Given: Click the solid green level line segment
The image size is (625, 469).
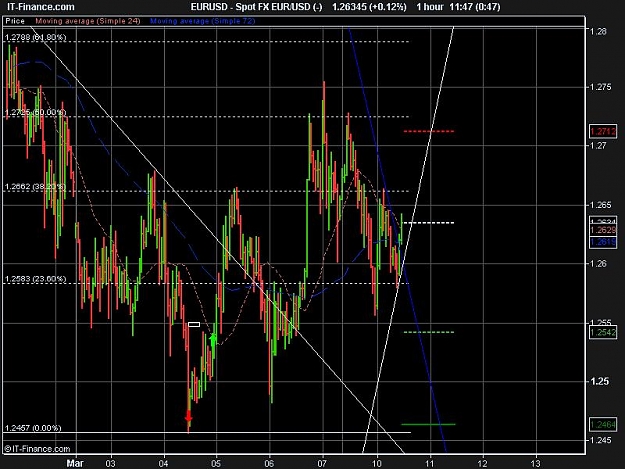Looking at the screenshot, I should tap(428, 424).
